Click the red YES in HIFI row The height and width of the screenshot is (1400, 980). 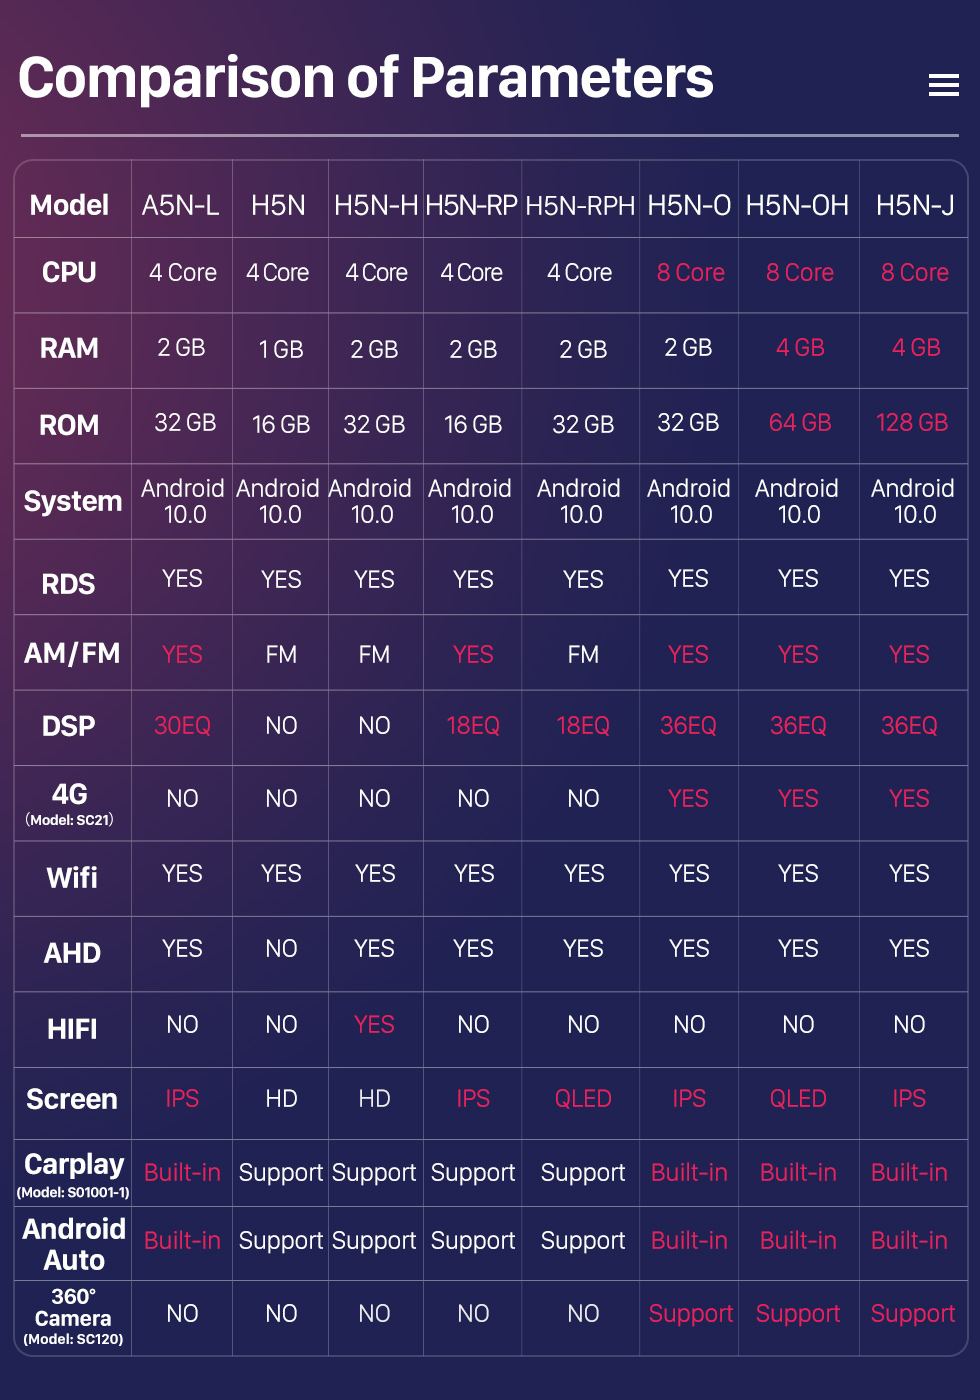pos(374,1025)
